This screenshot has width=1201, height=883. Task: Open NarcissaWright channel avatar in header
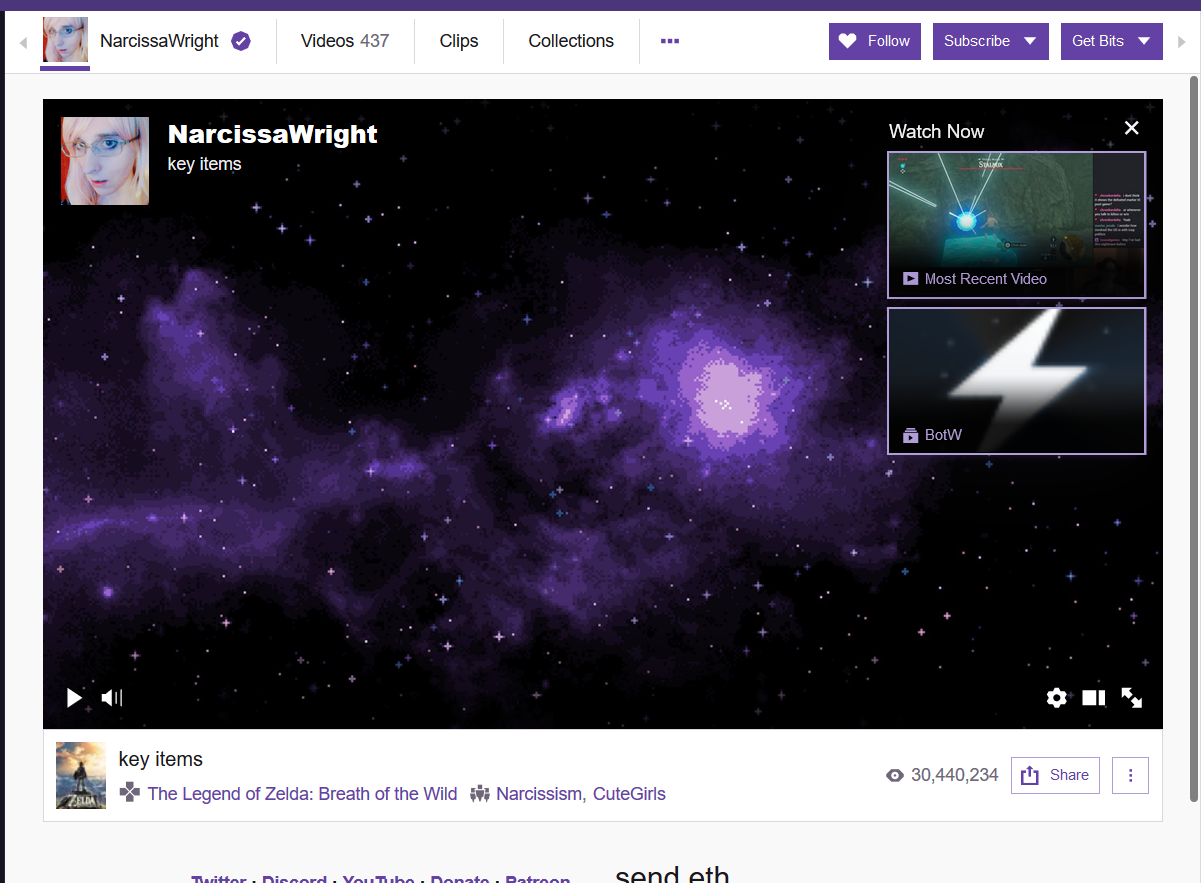[65, 40]
